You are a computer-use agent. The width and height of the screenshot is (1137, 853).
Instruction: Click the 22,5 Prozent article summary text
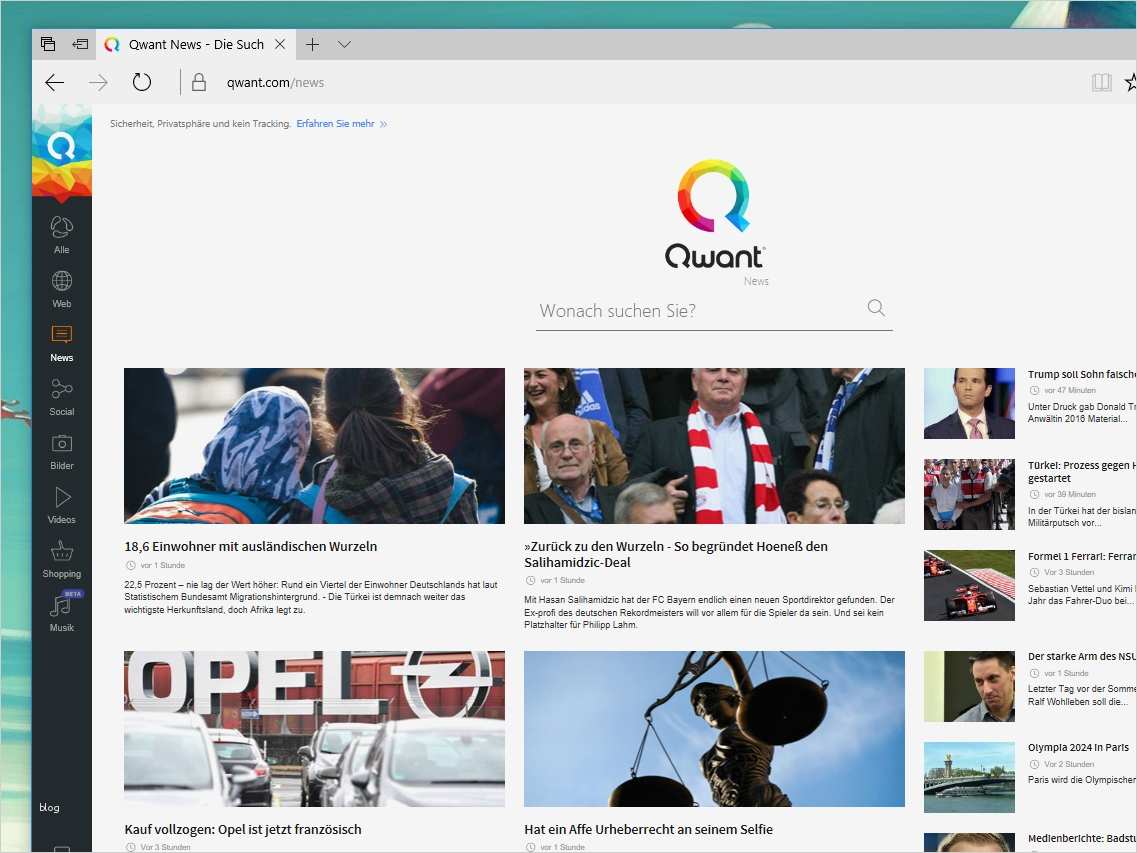tap(311, 597)
